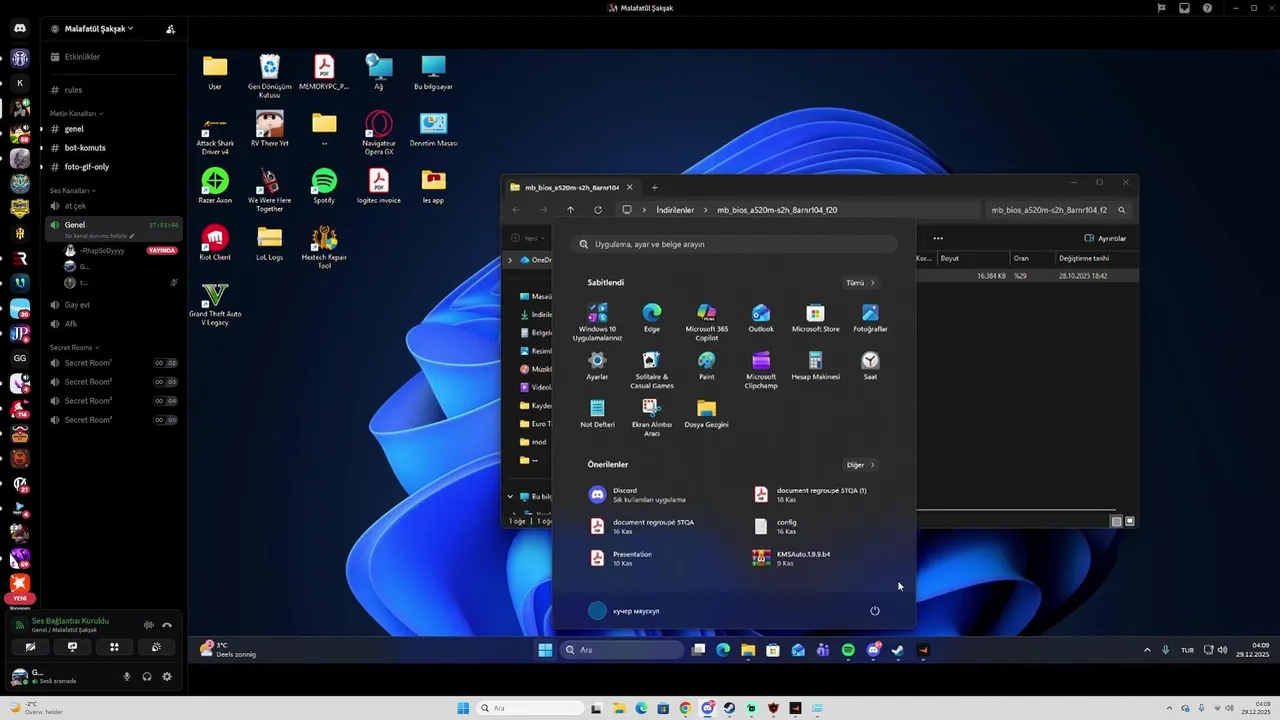1280x720 pixels.
Task: Mute your microphone in Discord user panel
Action: tap(126, 677)
